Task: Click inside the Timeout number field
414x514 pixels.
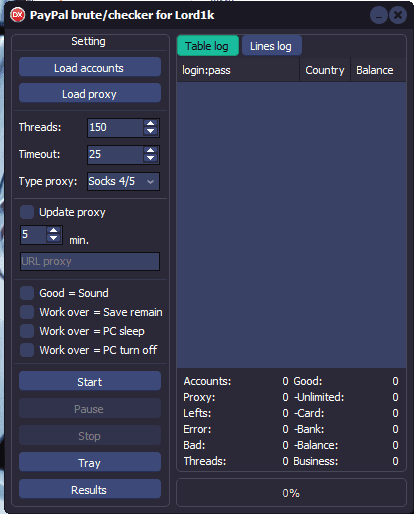Action: (115, 154)
